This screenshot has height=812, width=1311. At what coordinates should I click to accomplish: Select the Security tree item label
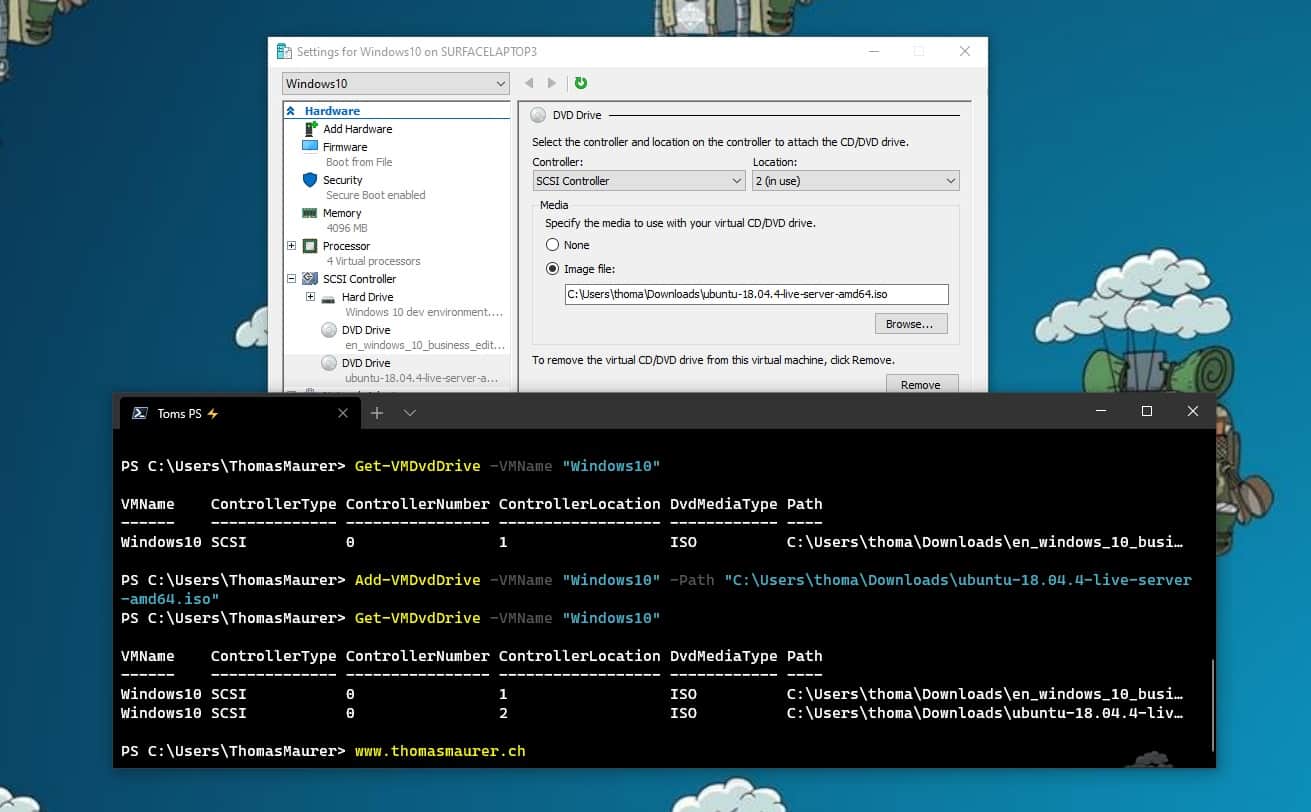(x=343, y=180)
